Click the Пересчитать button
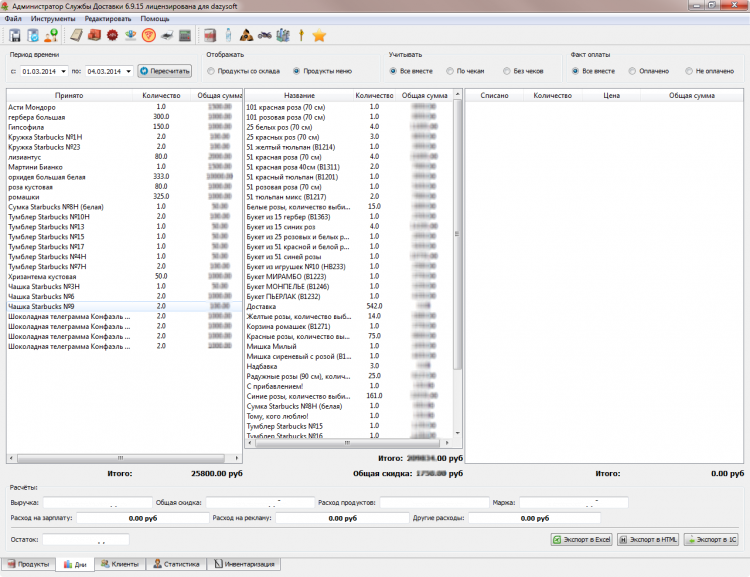 (x=165, y=71)
